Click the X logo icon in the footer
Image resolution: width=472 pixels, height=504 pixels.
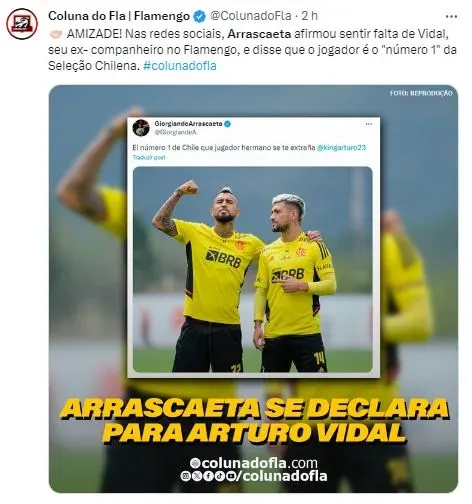point(197,476)
